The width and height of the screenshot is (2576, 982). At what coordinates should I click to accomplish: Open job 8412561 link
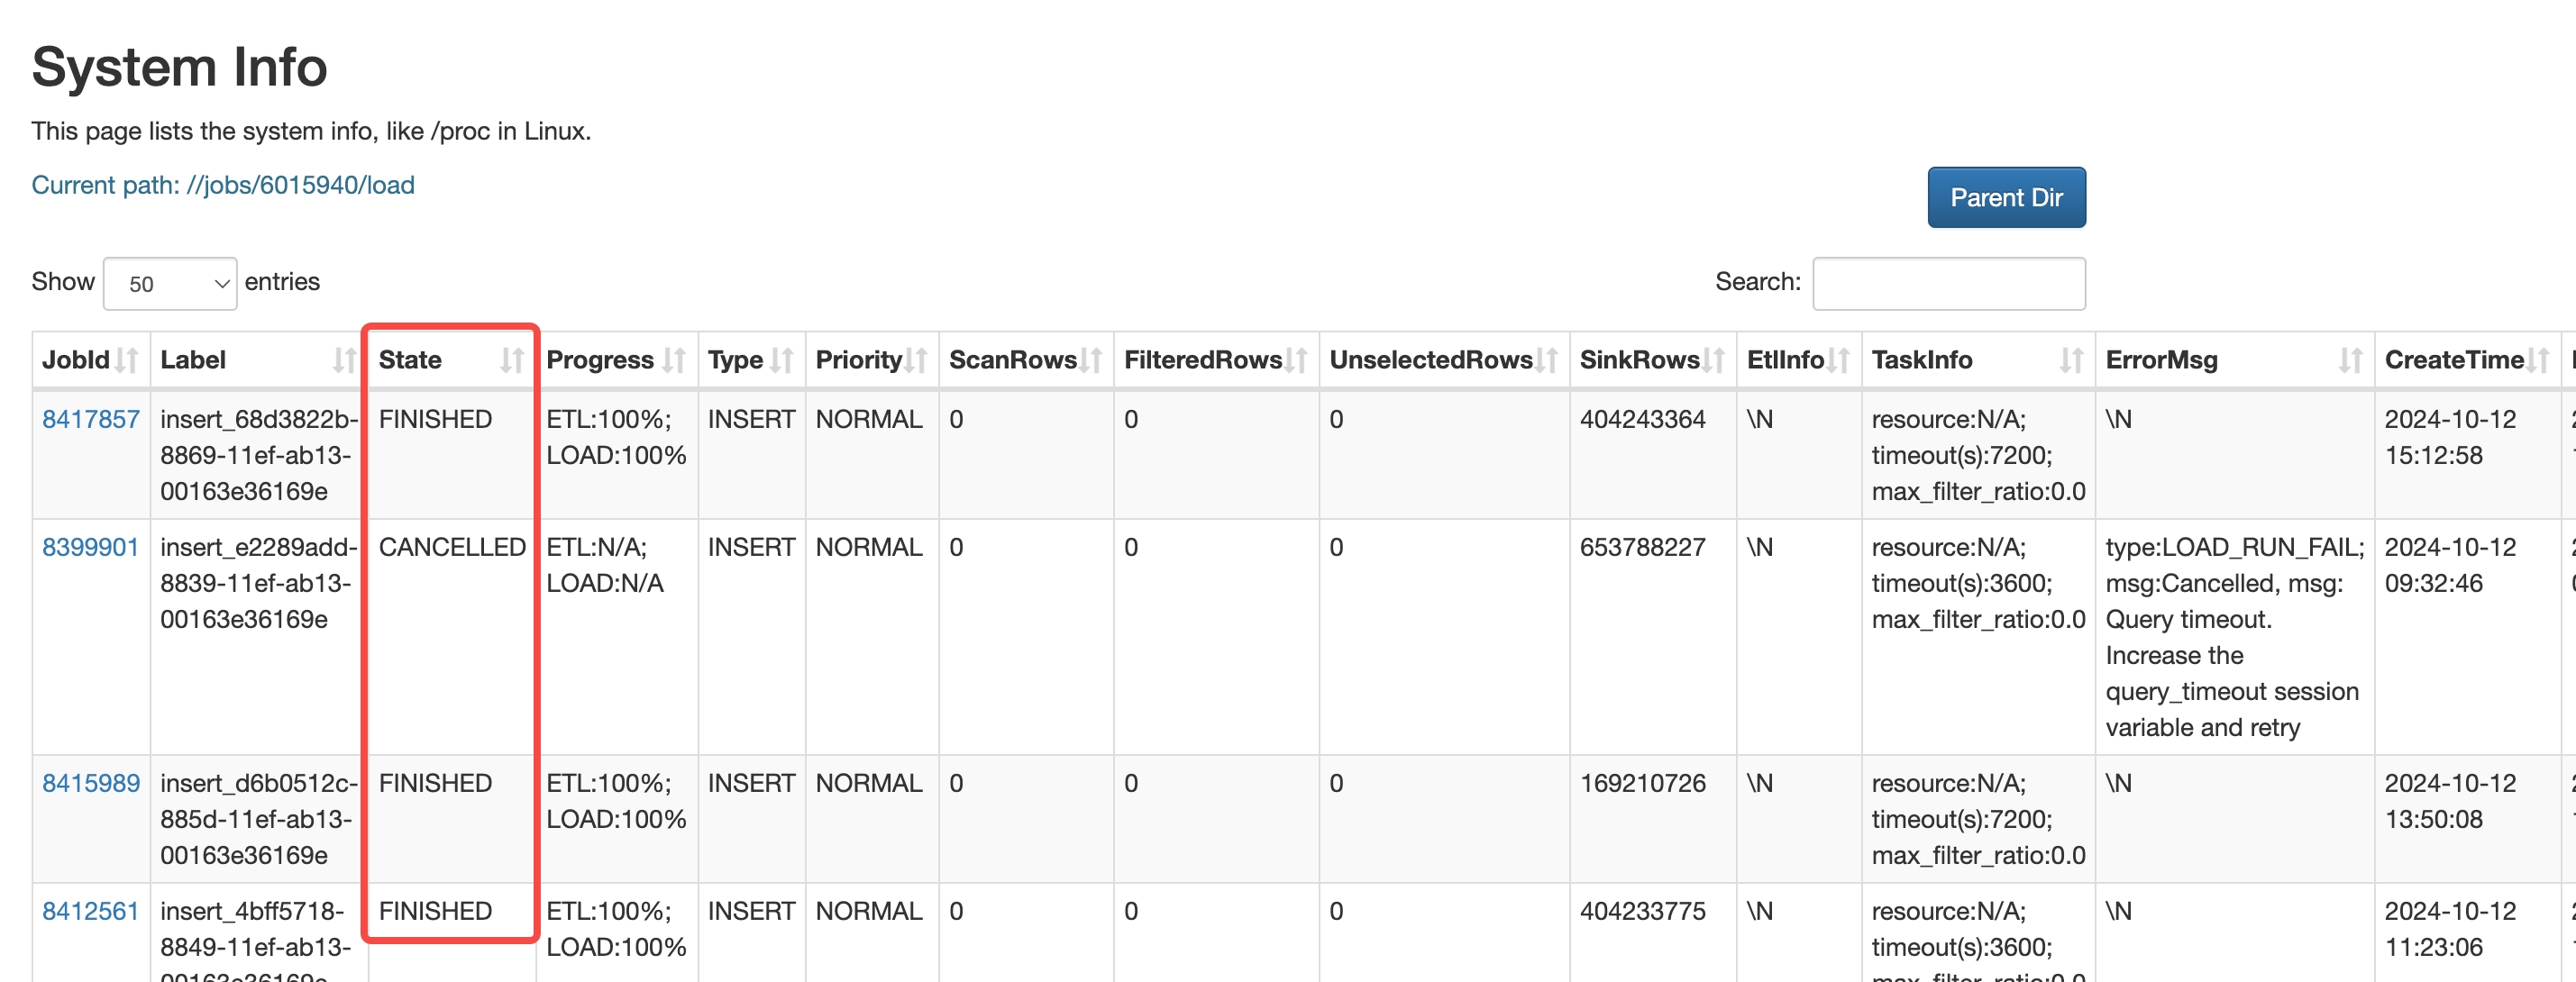pyautogui.click(x=91, y=911)
